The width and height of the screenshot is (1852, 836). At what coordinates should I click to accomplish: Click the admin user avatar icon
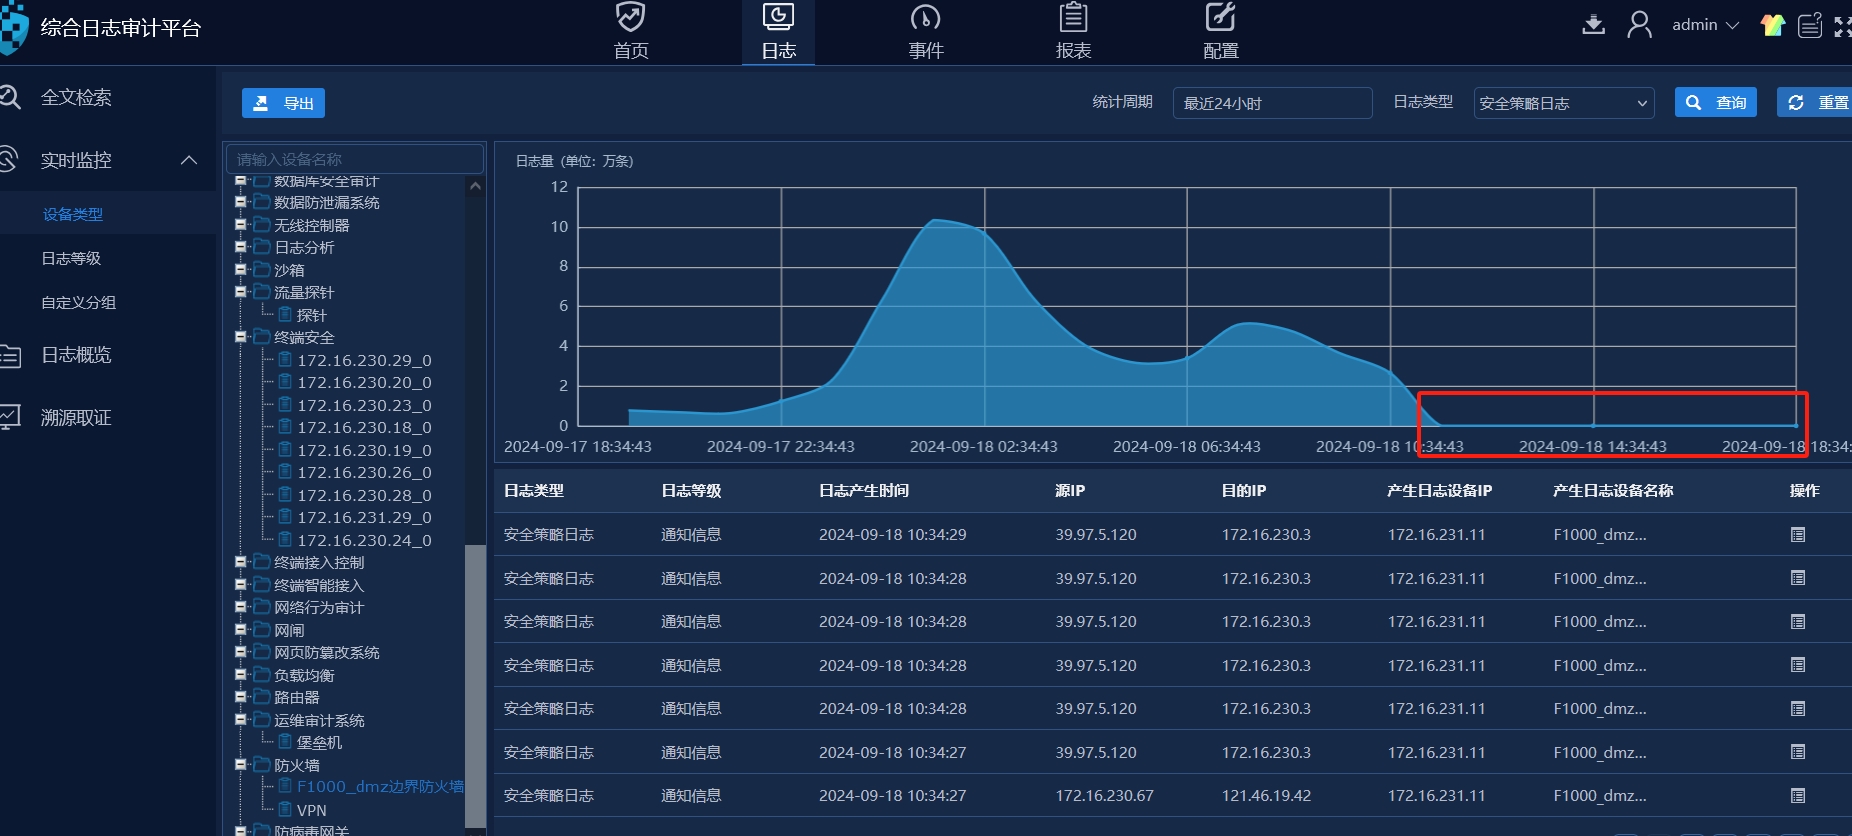[x=1639, y=24]
